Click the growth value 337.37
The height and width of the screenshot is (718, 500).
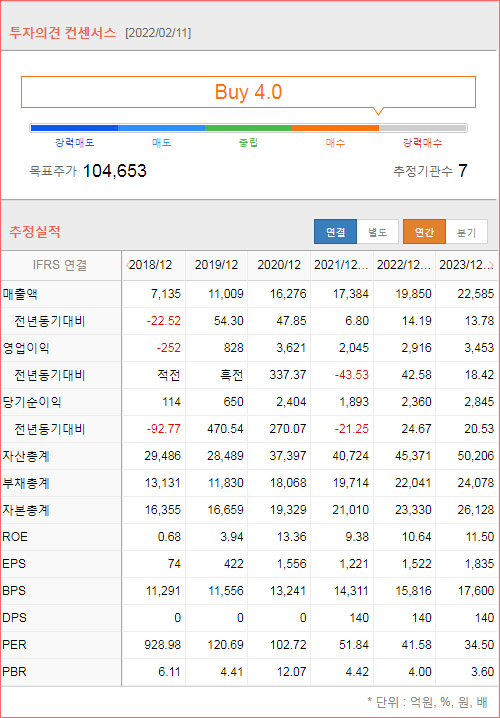tap(288, 375)
